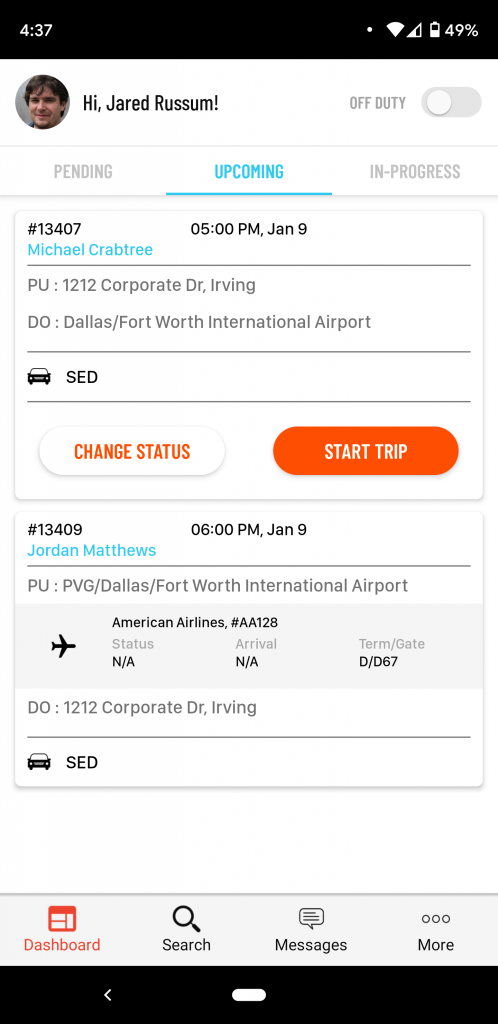Toggle the Off Duty switch
This screenshot has height=1024, width=498.
pos(451,103)
